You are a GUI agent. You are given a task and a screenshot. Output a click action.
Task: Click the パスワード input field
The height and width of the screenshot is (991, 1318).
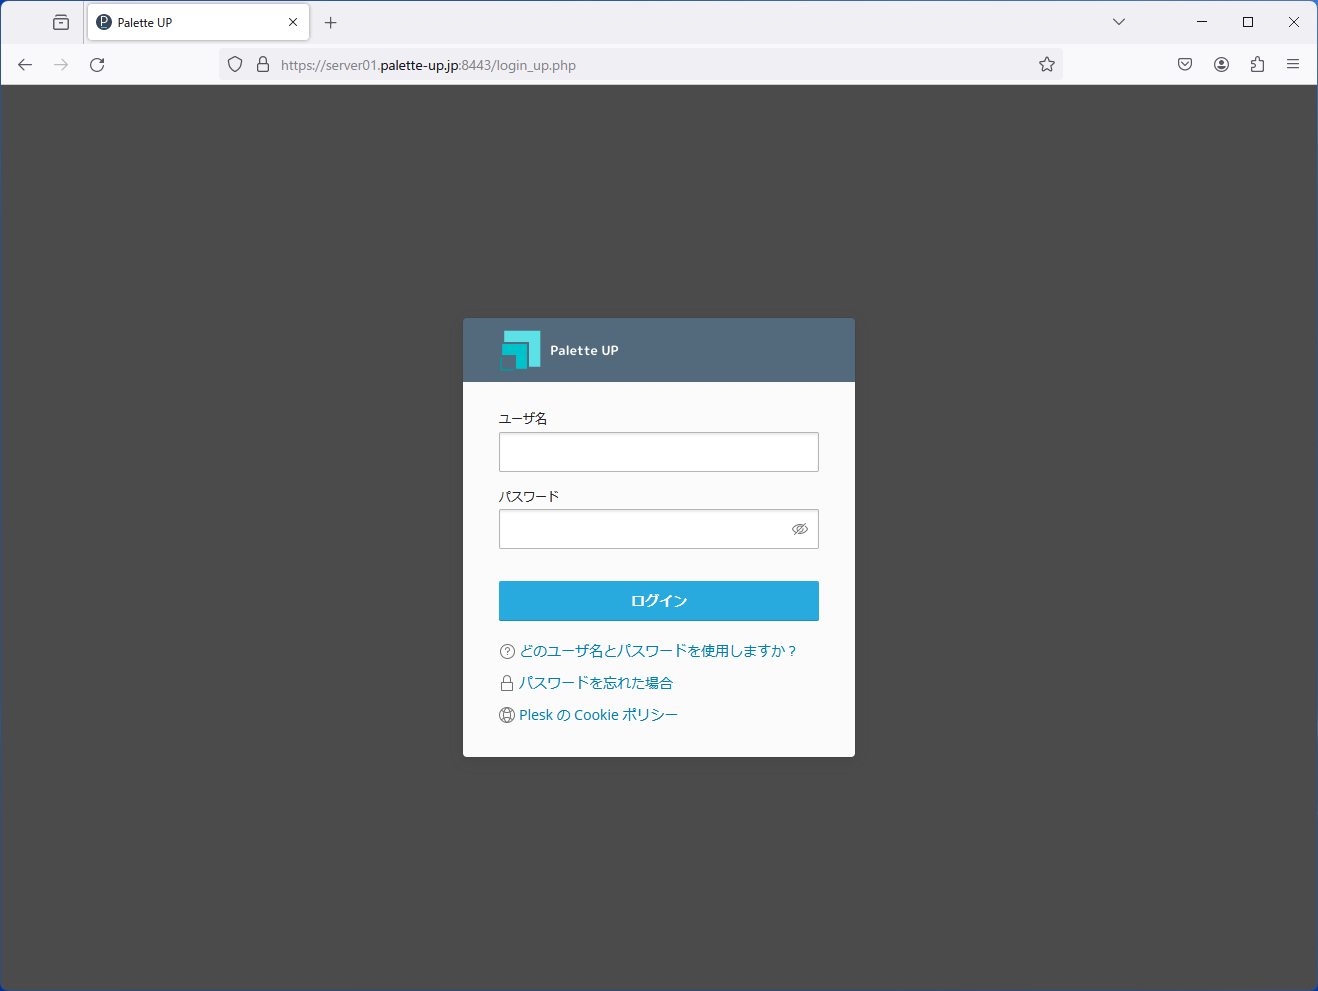point(659,529)
